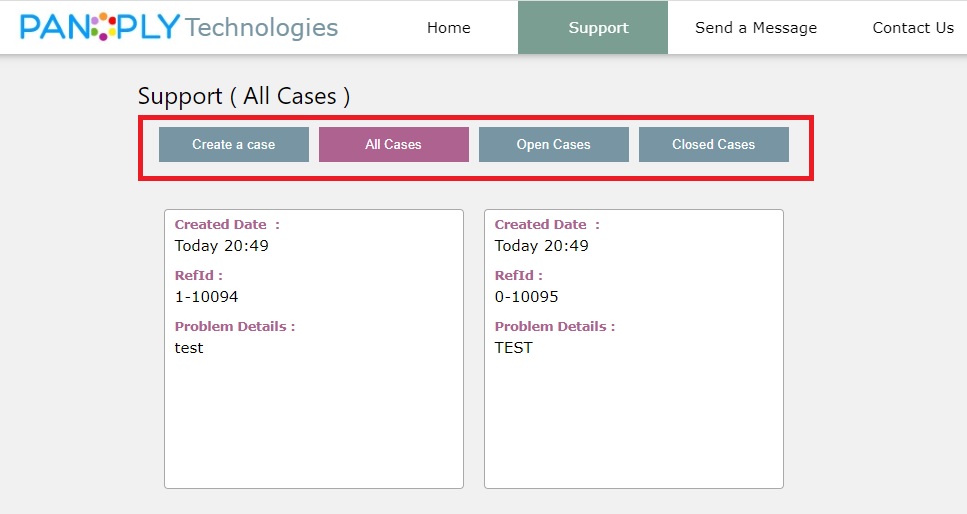Screen dimensions: 967x514
Task: Open case card with RefId 1-10094
Action: 314,349
